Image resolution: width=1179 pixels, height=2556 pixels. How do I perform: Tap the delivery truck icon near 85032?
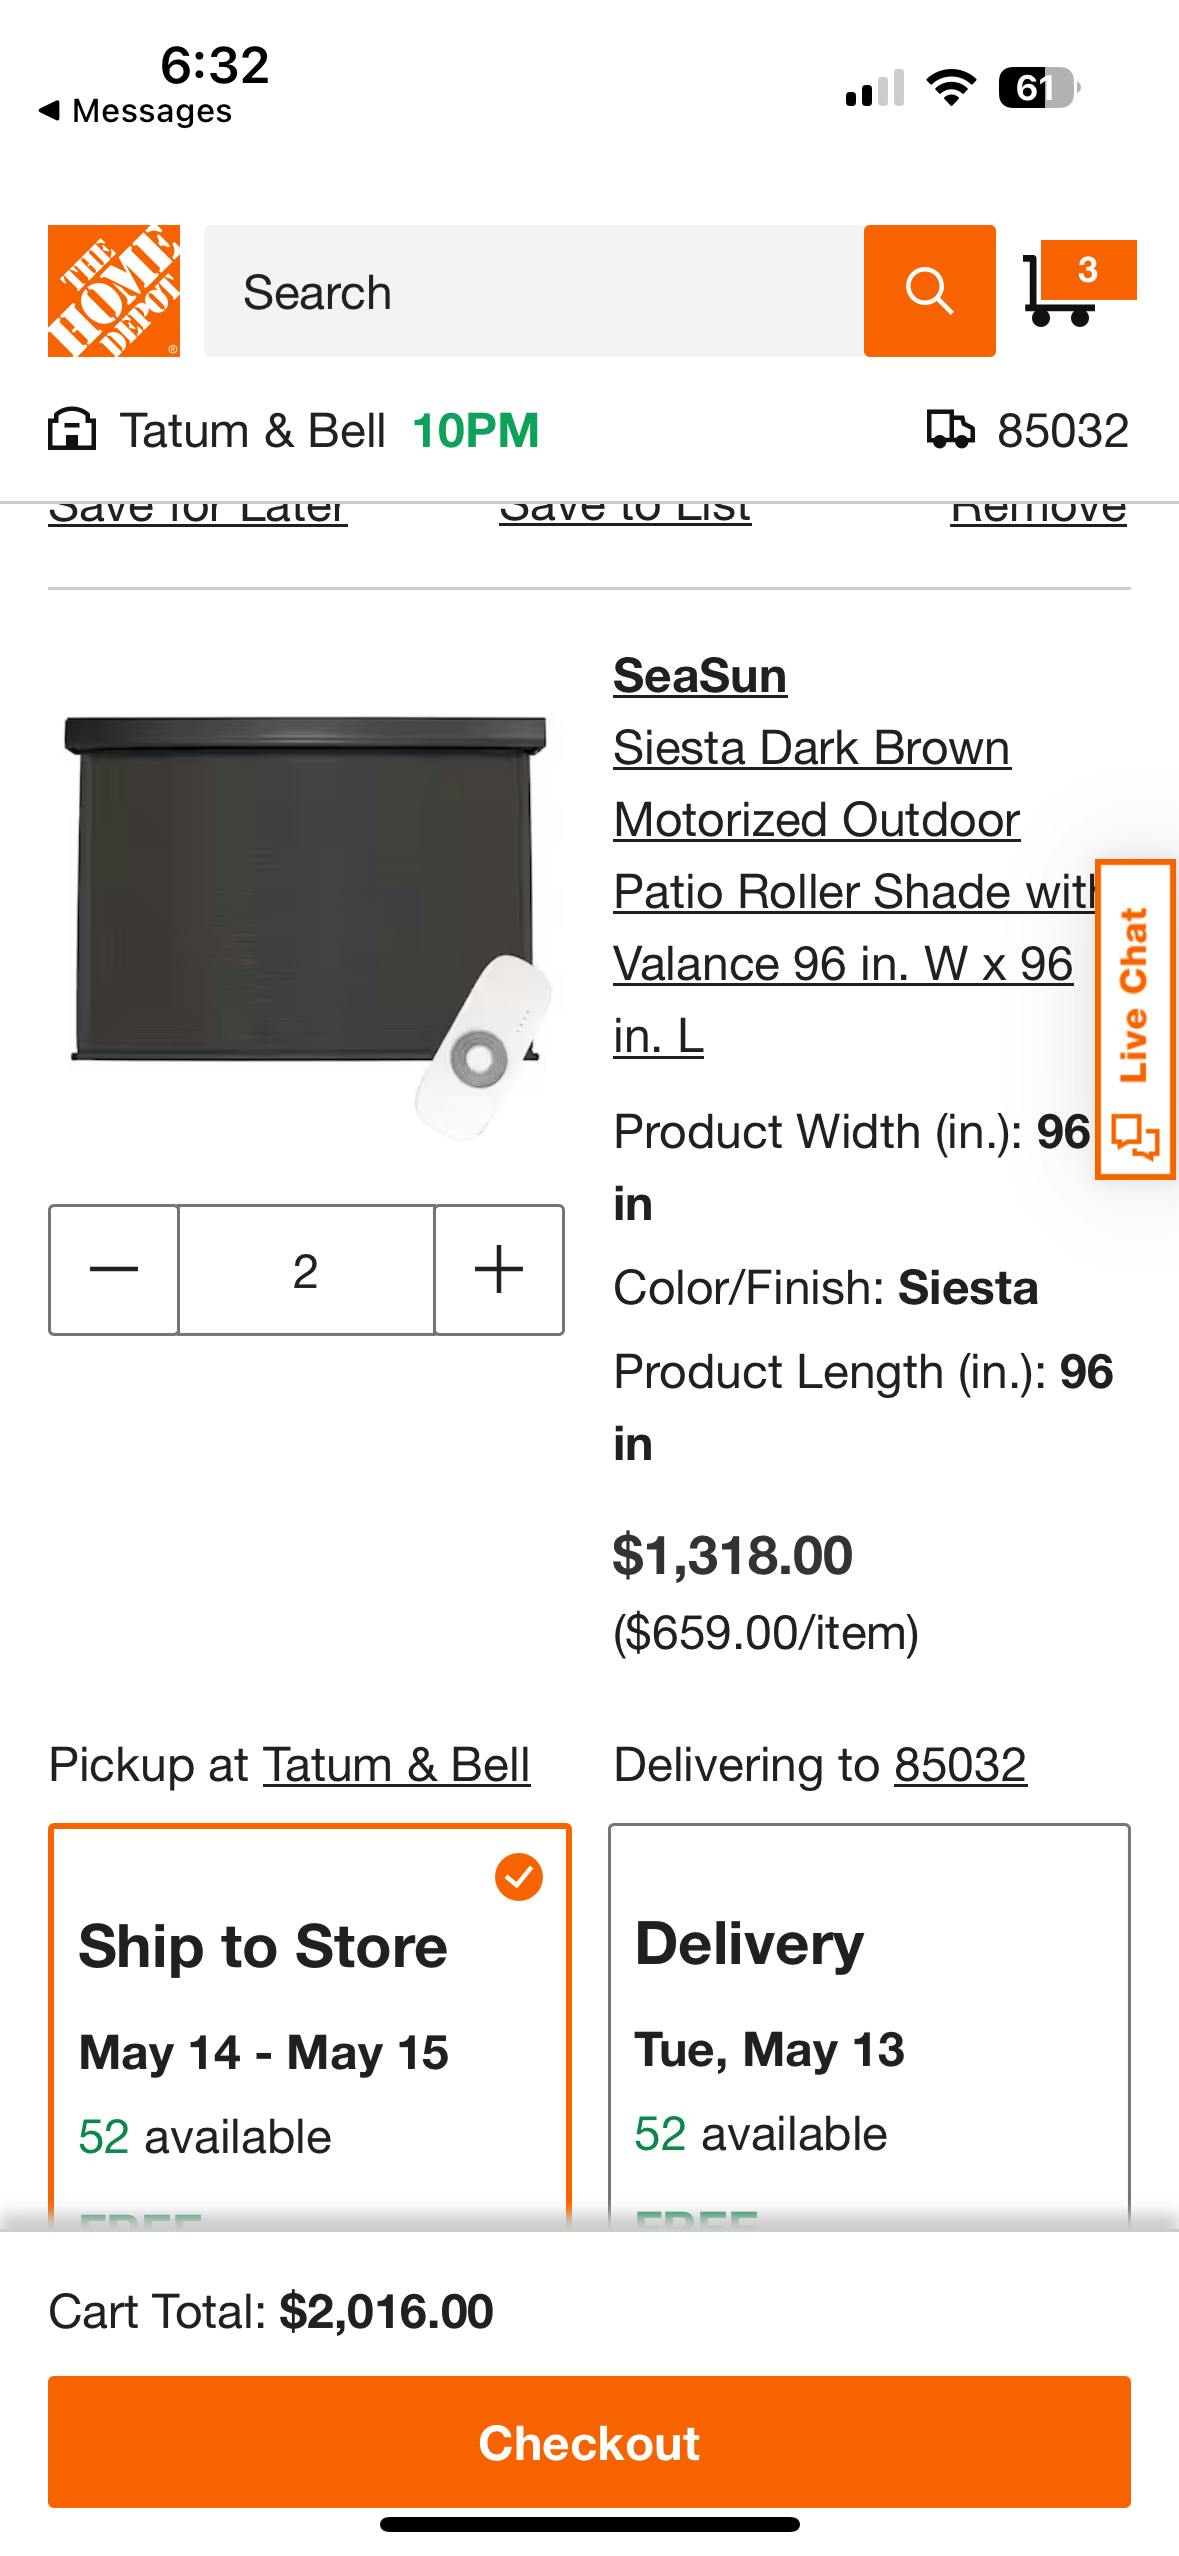tap(949, 430)
